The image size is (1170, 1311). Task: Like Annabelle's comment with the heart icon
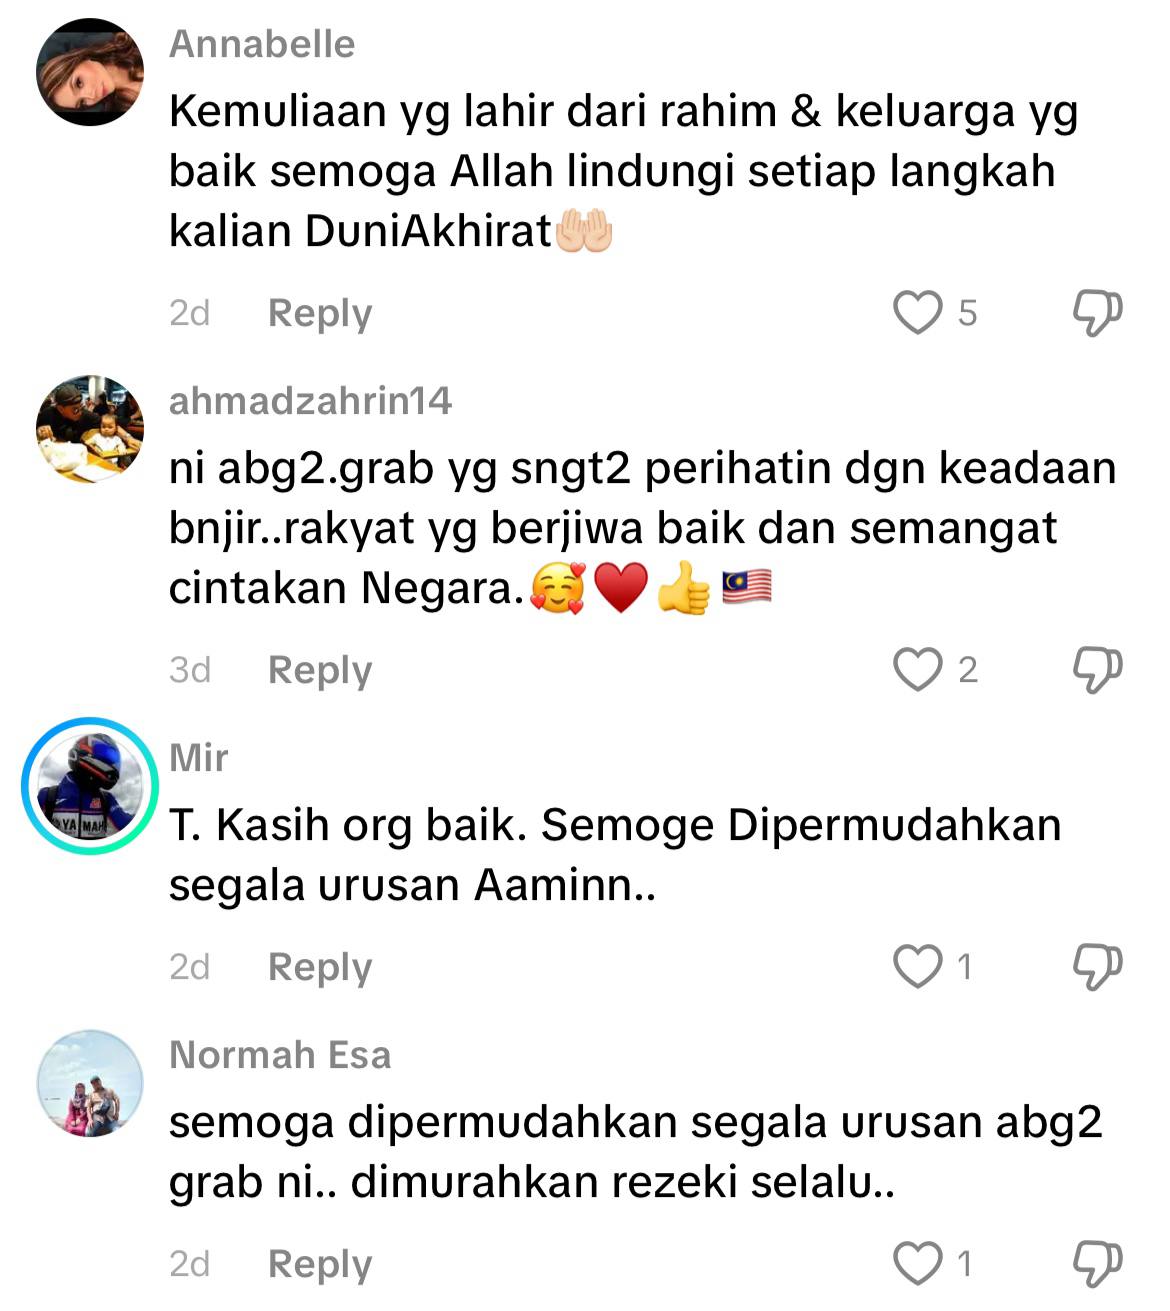[917, 313]
